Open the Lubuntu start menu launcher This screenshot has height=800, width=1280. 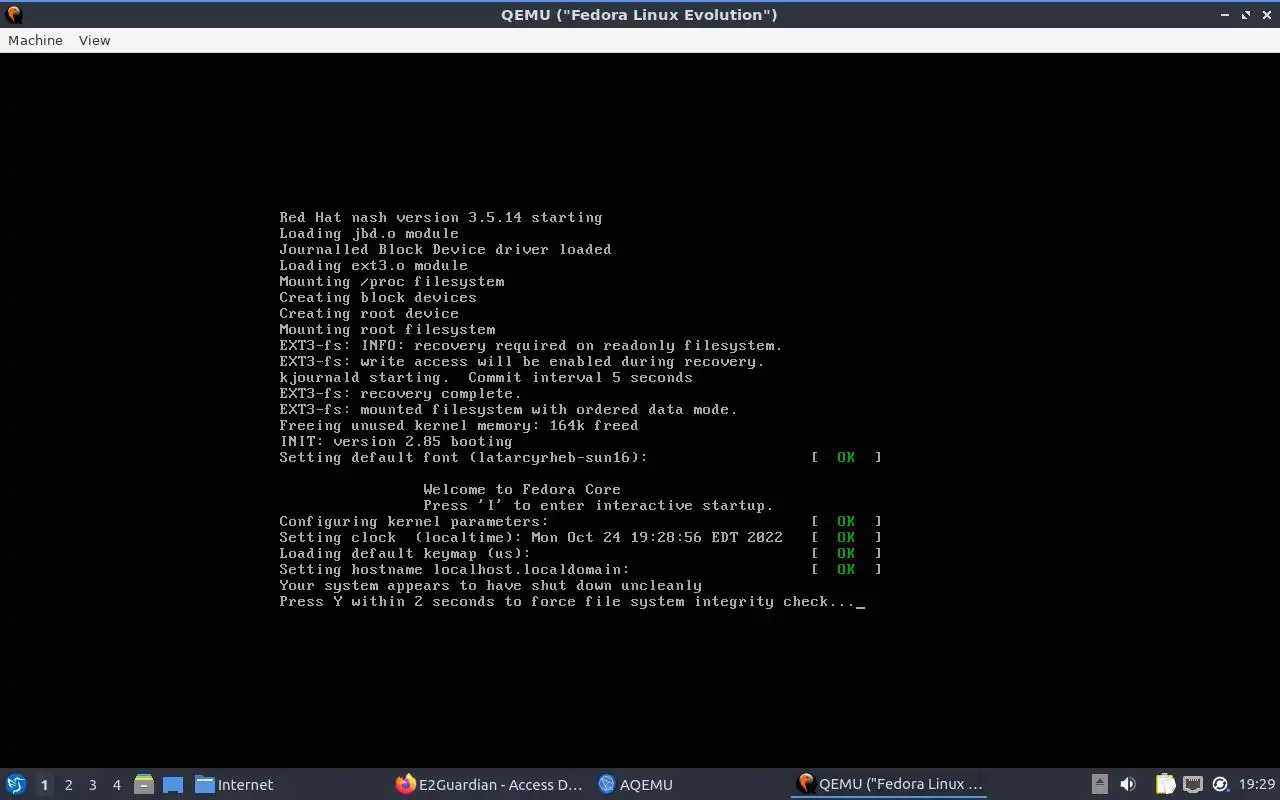16,784
